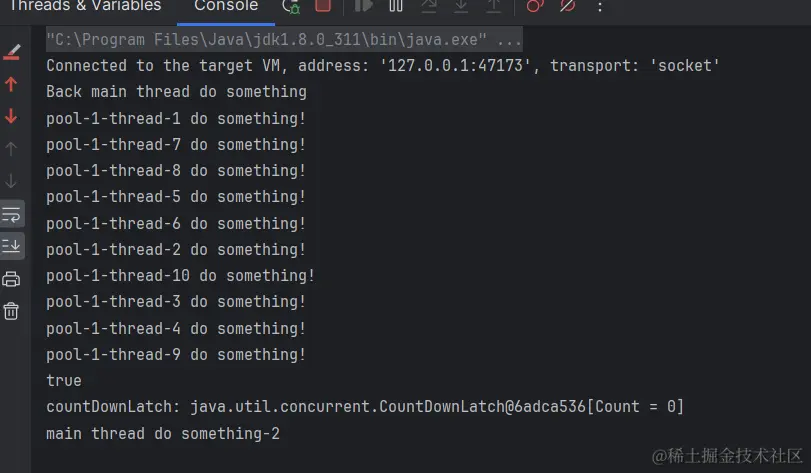Switch to Threads & Variables tab
This screenshot has height=473, width=811.
tap(85, 6)
